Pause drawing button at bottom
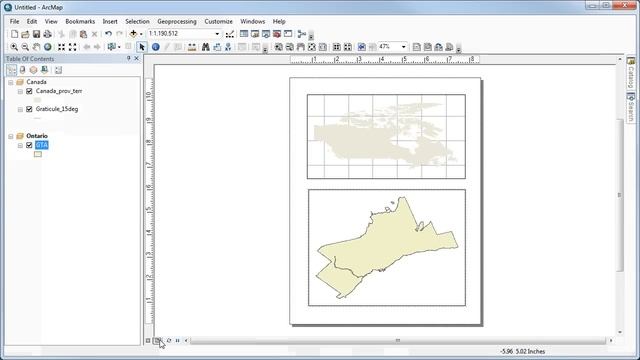Viewport: 640px width, 360px height. click(178, 340)
